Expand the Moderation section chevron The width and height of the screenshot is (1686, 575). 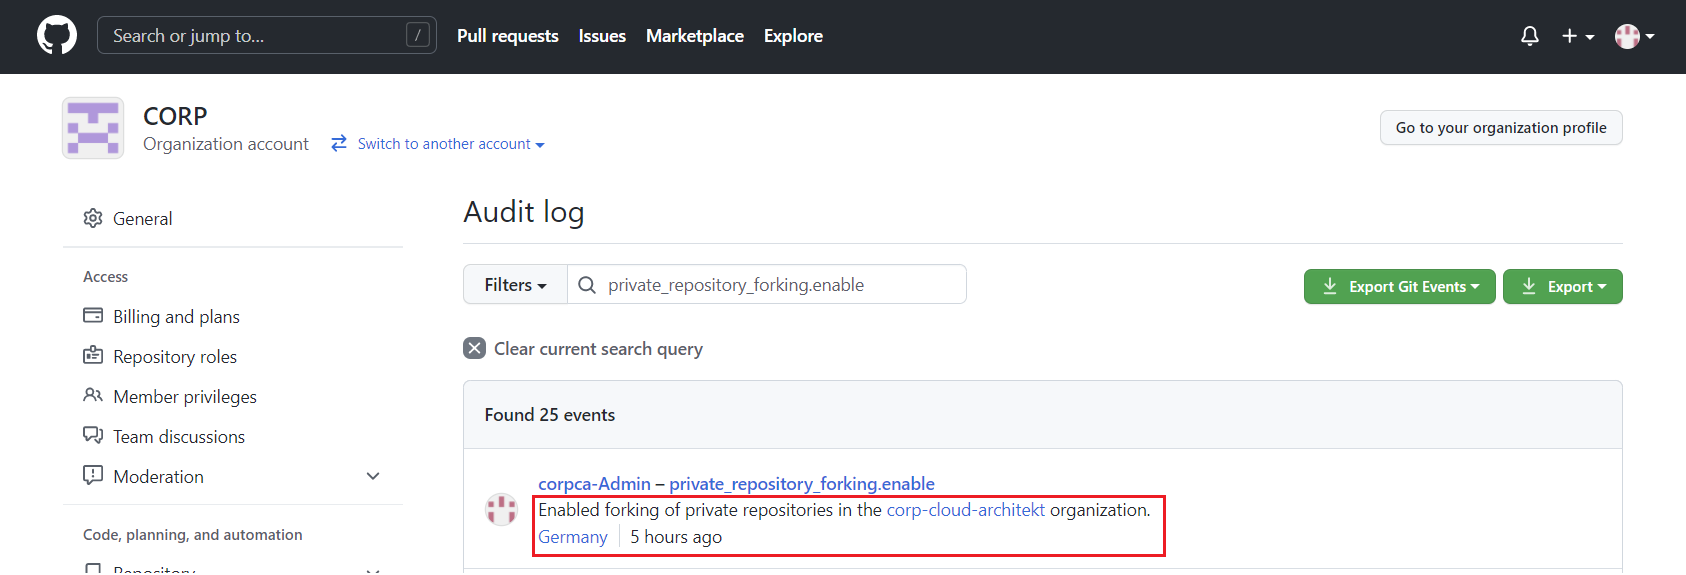tap(373, 476)
